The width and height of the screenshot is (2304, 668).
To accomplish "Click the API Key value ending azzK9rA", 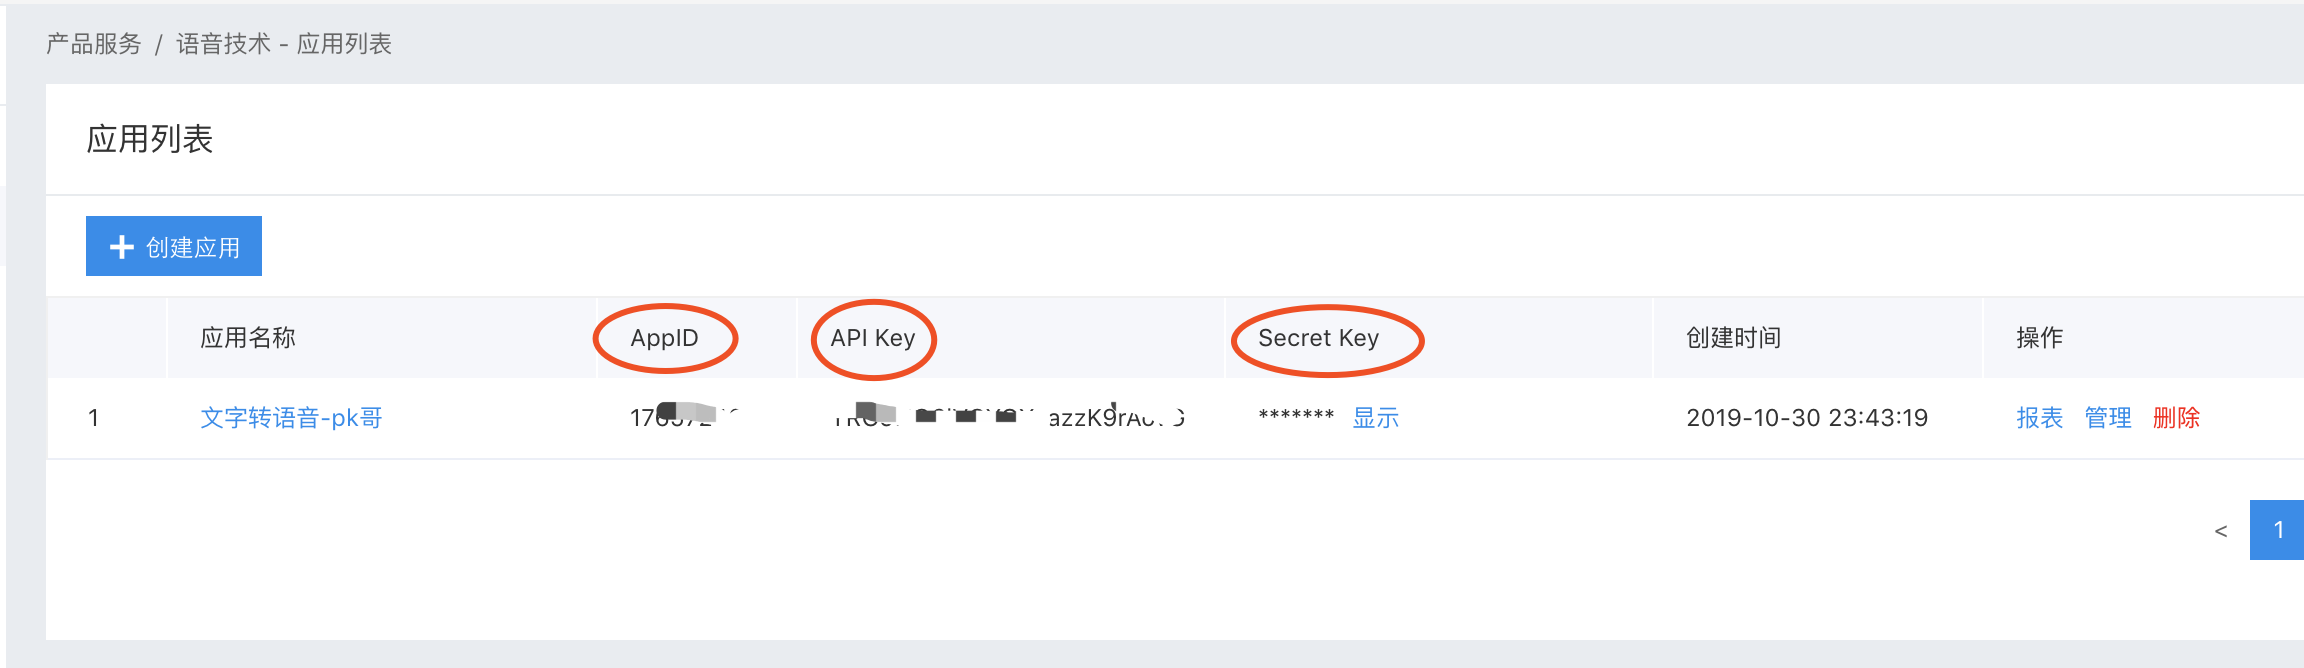I will [1008, 417].
